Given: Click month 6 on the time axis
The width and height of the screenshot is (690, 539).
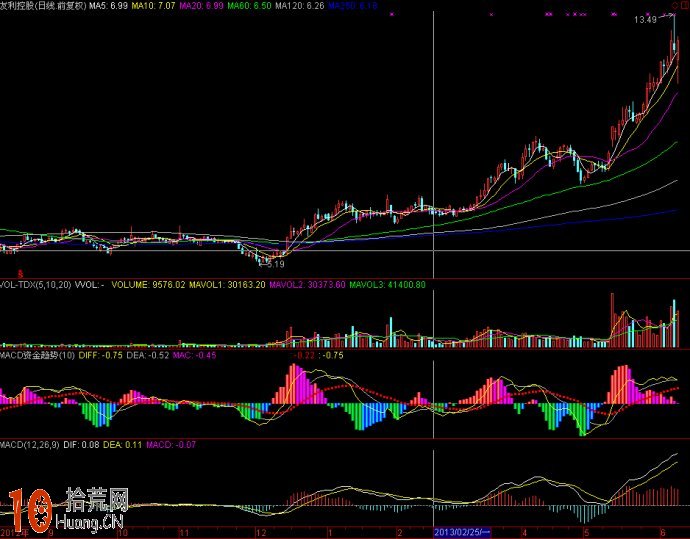Looking at the screenshot, I should 663,533.
